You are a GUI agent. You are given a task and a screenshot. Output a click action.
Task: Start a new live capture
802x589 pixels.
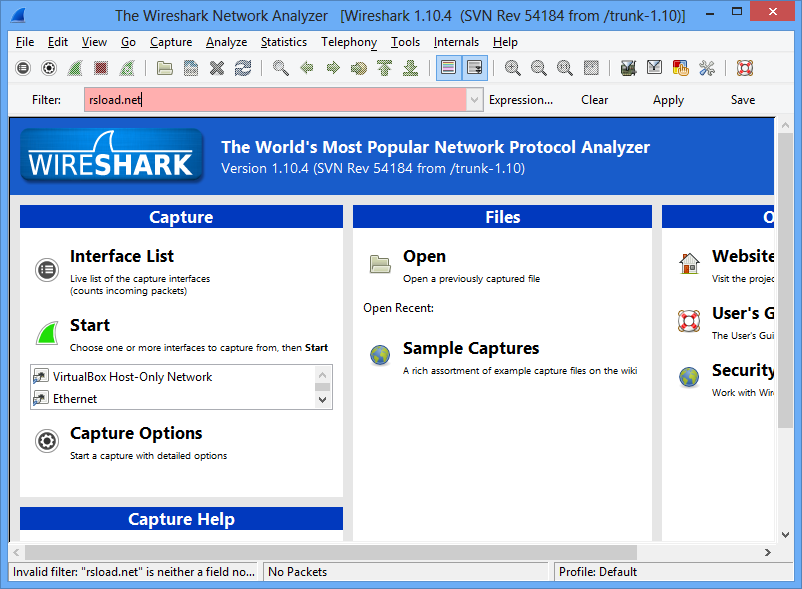[x=74, y=68]
